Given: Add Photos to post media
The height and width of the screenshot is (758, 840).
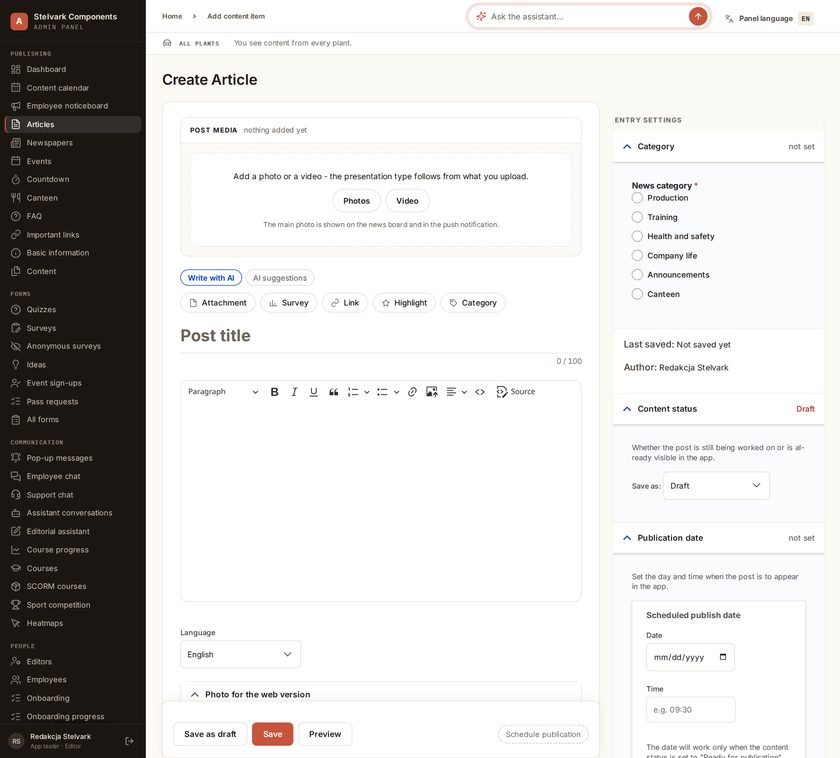Looking at the screenshot, I should (356, 201).
